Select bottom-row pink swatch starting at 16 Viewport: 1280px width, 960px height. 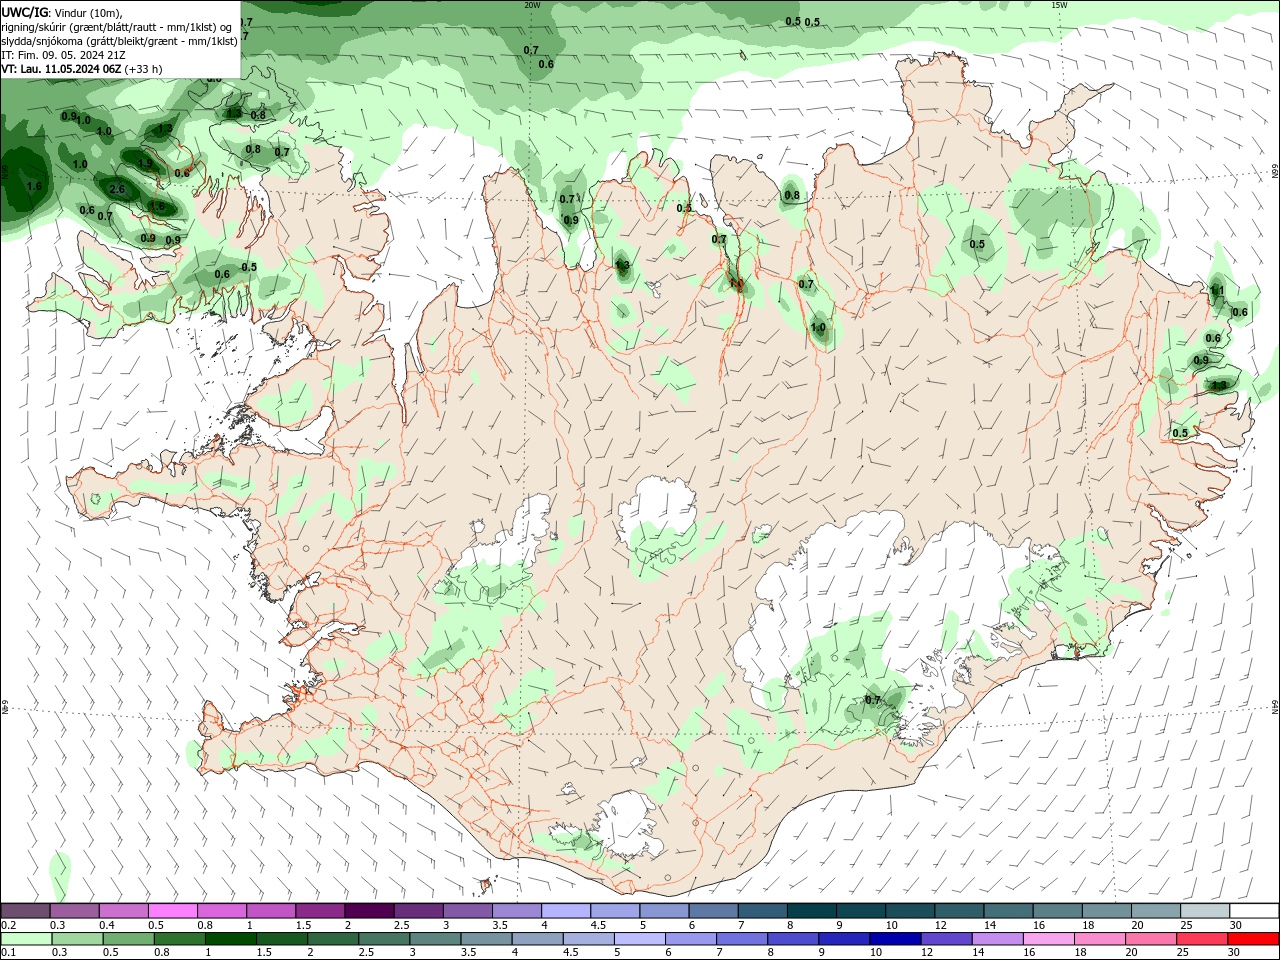(x=1047, y=939)
